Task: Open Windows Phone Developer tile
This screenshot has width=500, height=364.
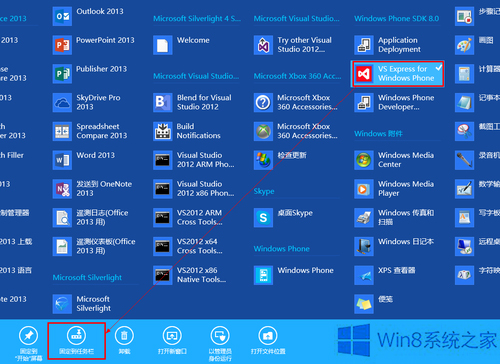Action: coord(395,102)
